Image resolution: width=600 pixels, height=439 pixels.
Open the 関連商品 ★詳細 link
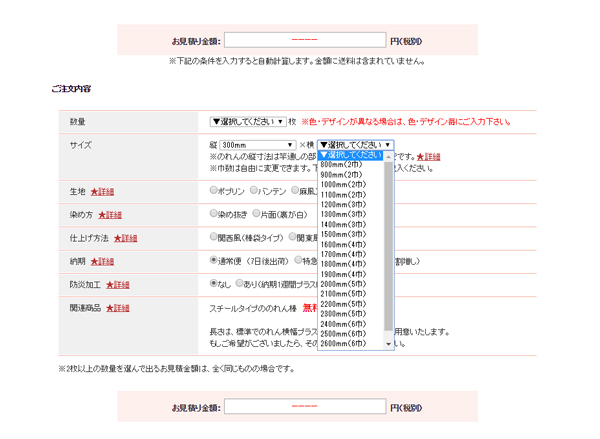click(x=118, y=308)
